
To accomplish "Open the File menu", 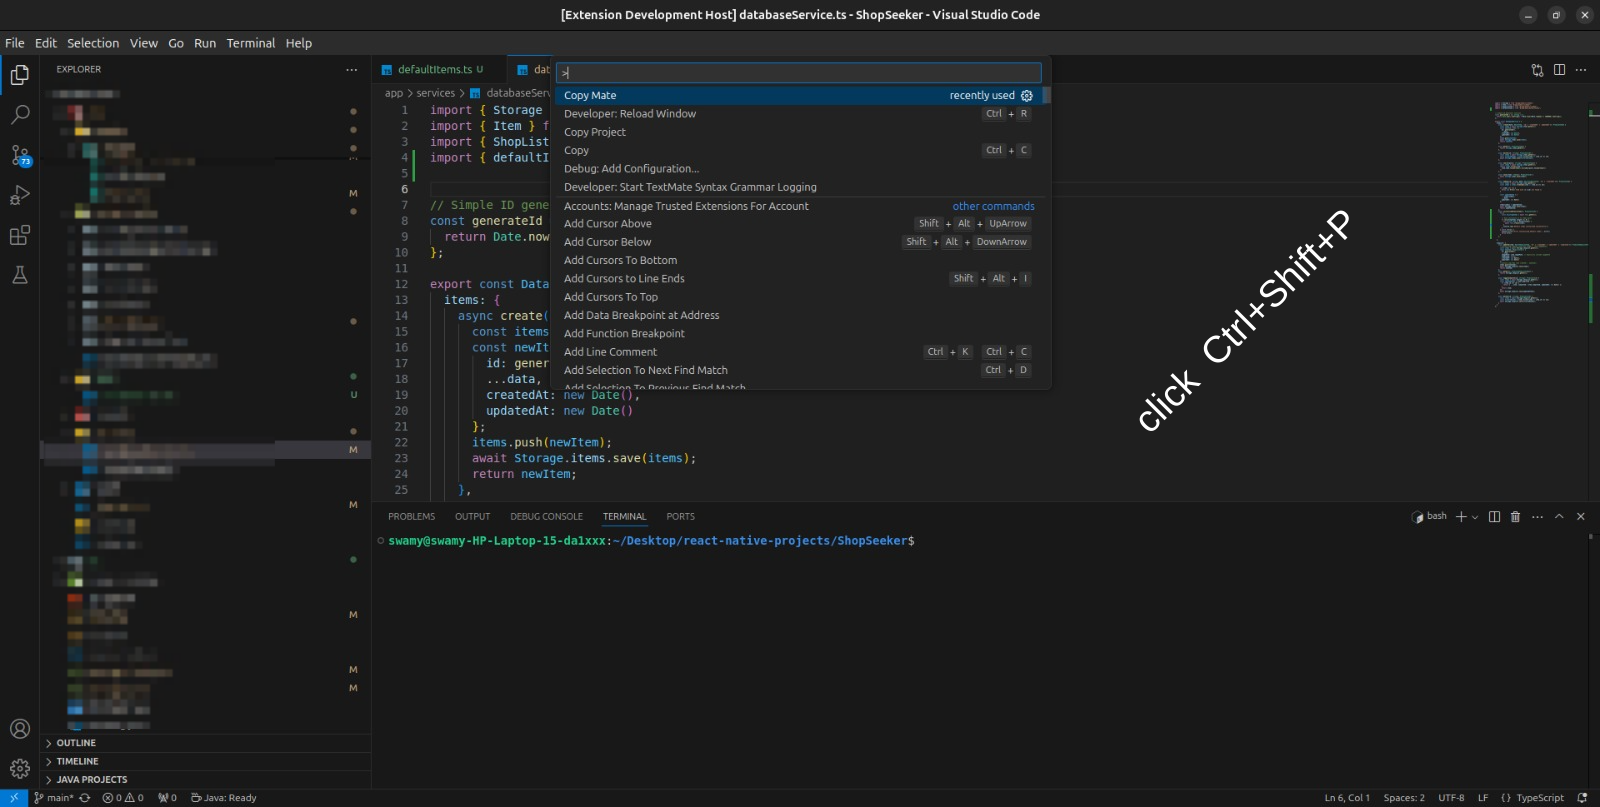I will click(x=15, y=43).
